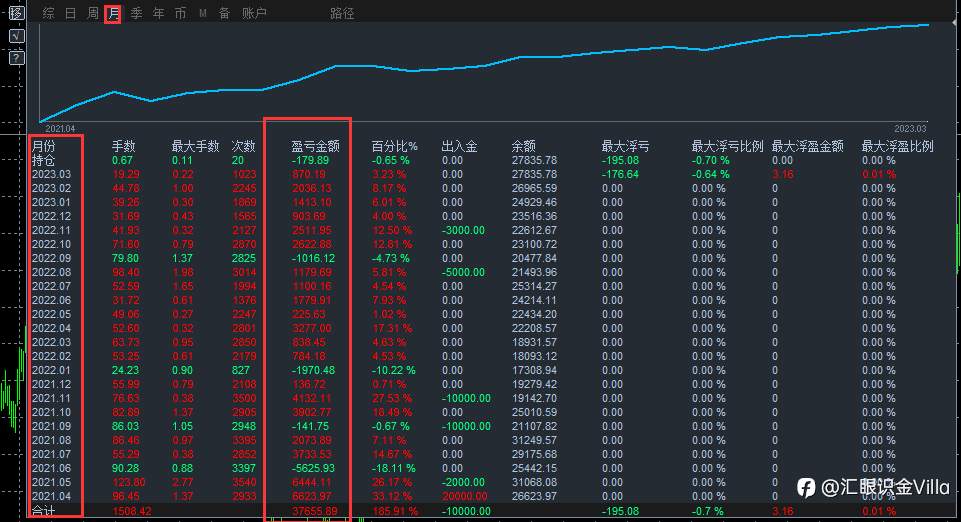The height and width of the screenshot is (522, 961).
Task: Click floating loss ratio -0.70 %
Action: point(711,161)
